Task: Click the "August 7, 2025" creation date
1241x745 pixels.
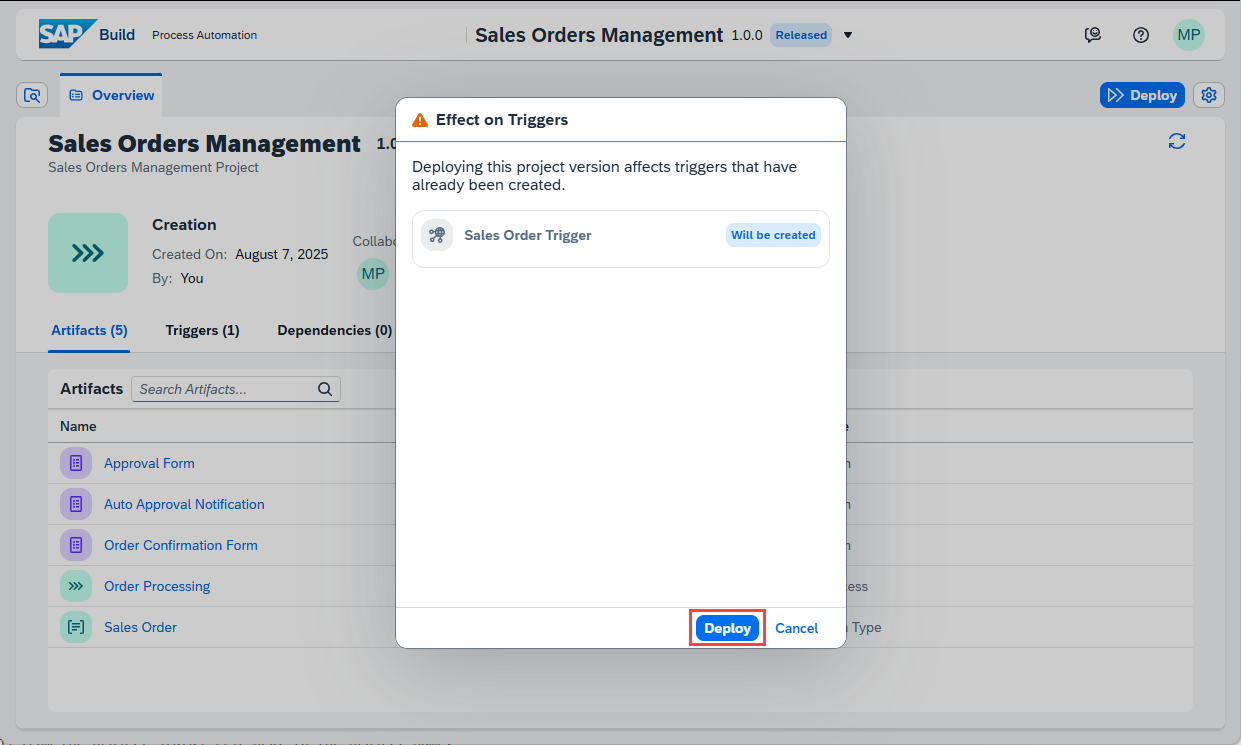Action: pyautogui.click(x=282, y=254)
